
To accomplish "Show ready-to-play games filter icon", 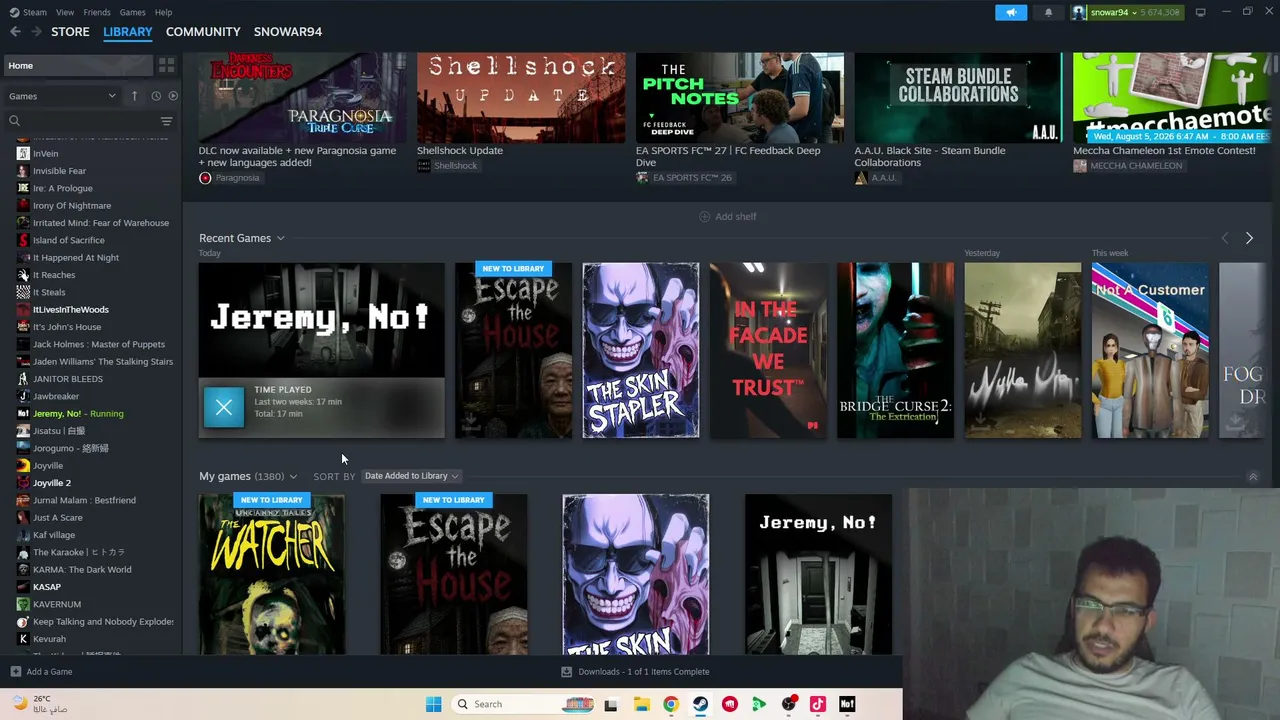I will pos(173,96).
